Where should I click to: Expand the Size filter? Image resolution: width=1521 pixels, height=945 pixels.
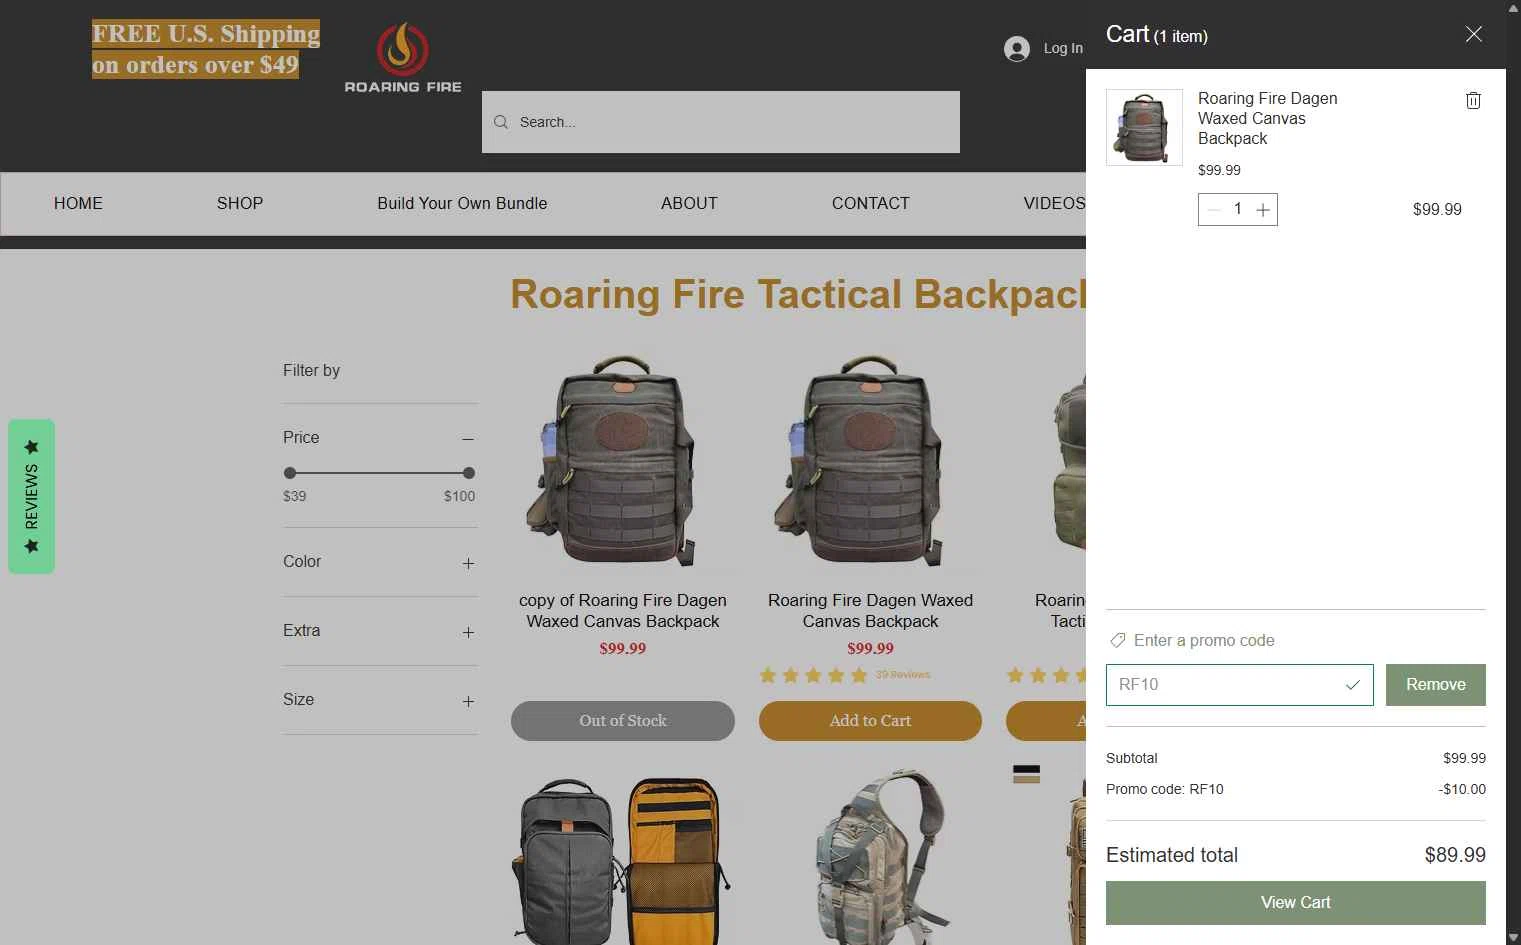(468, 702)
